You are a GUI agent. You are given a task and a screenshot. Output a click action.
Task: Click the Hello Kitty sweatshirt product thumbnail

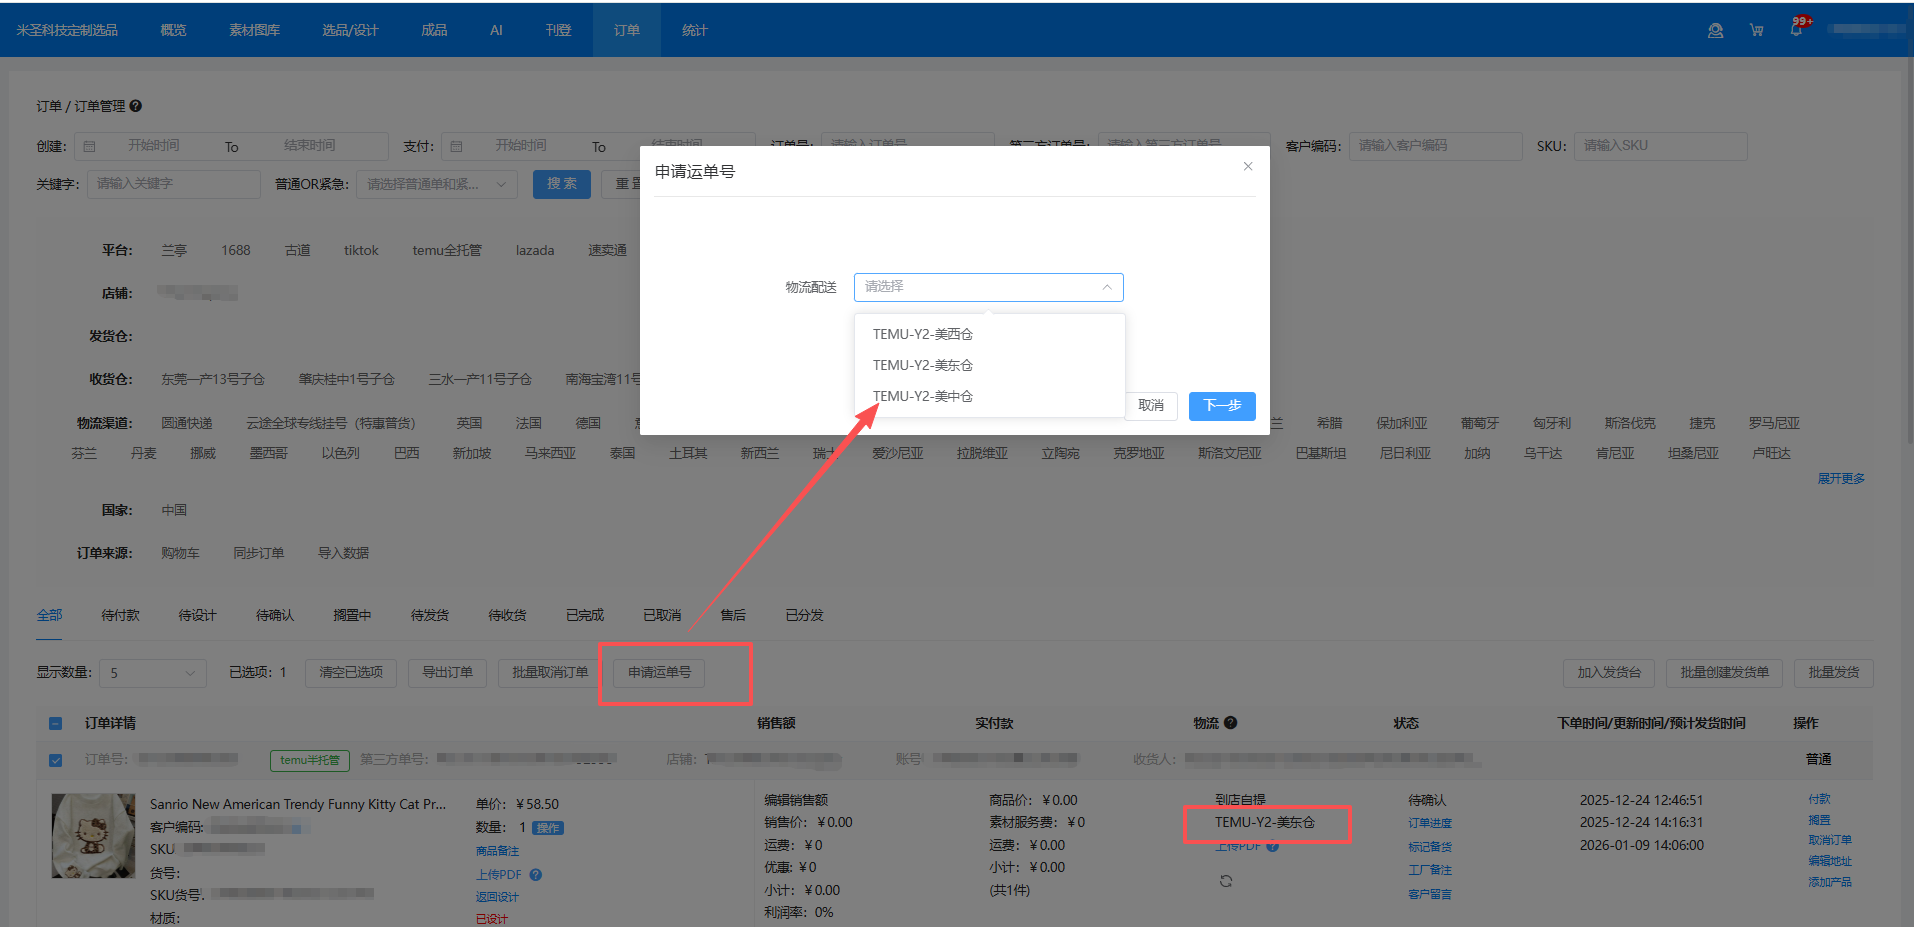coord(93,836)
